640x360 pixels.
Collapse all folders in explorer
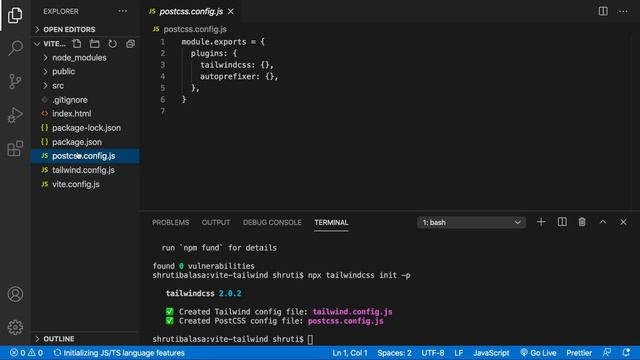point(131,44)
